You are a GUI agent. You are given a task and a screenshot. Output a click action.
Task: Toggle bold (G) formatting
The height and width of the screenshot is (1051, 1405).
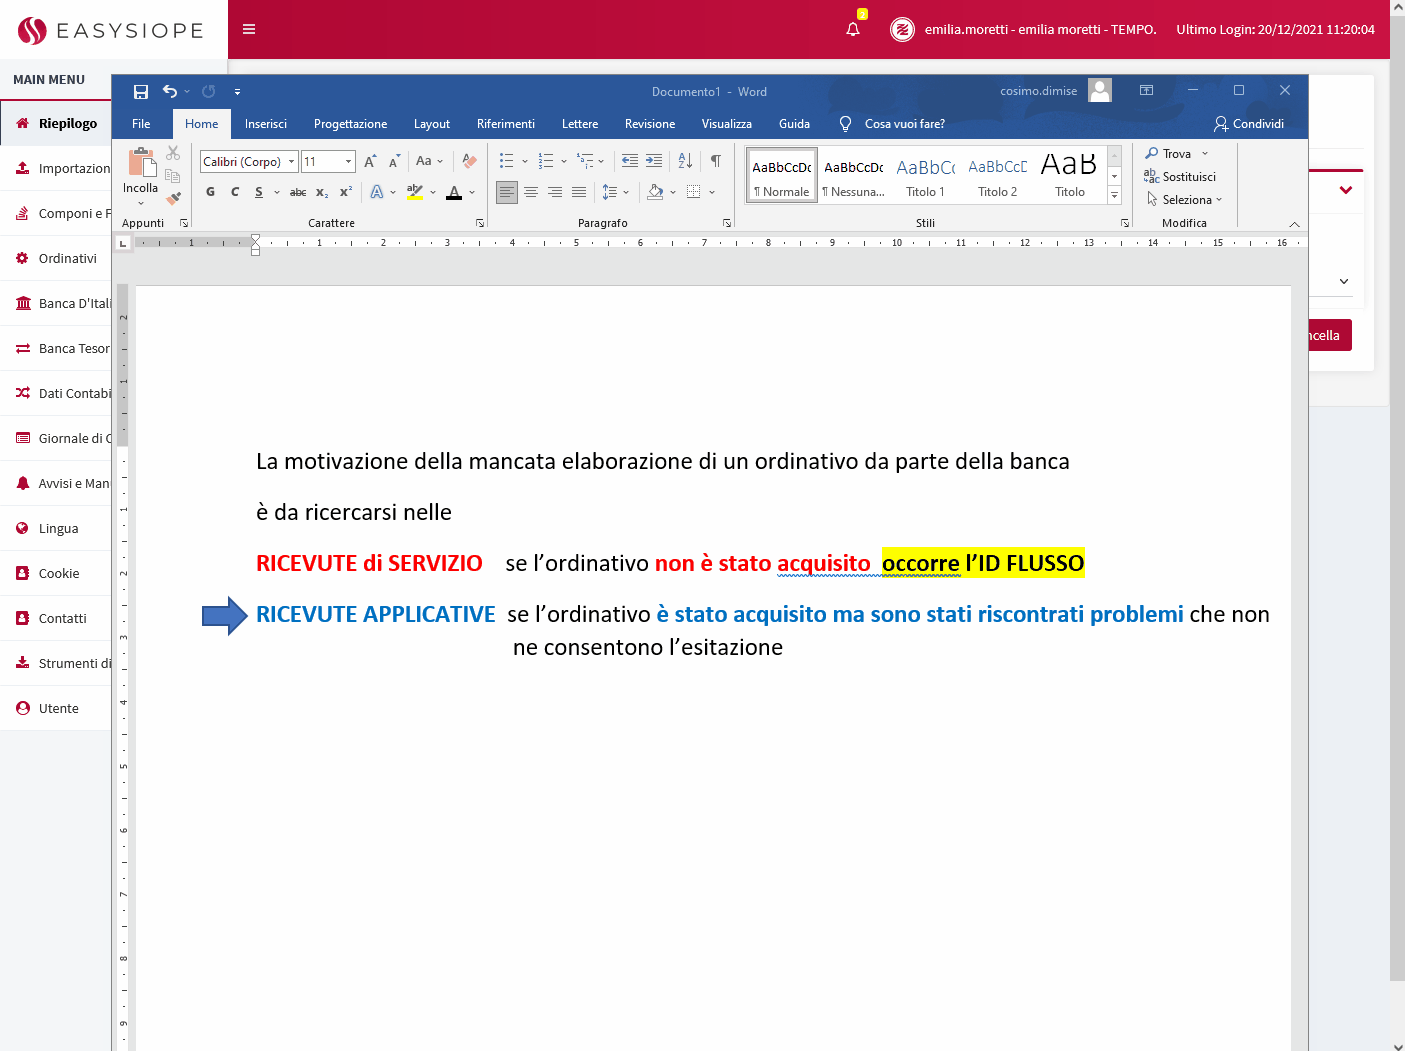pyautogui.click(x=211, y=192)
